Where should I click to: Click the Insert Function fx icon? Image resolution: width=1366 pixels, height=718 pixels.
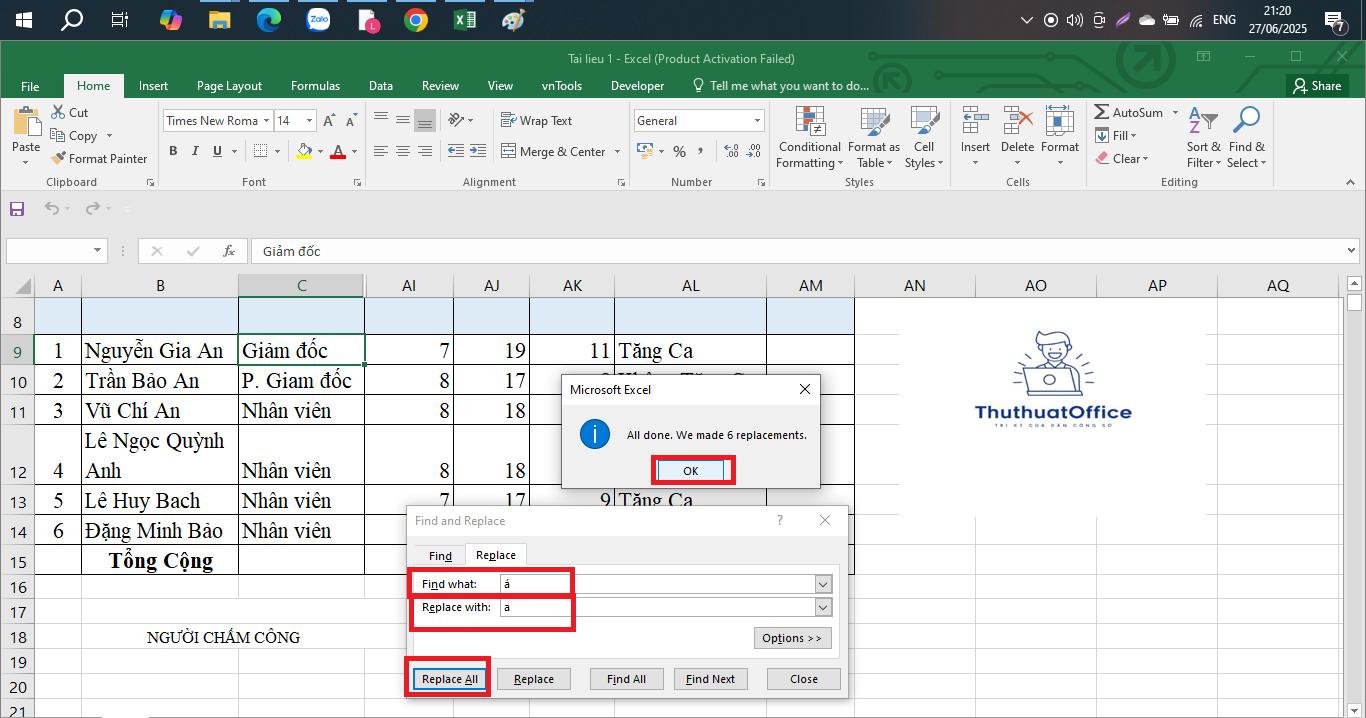[x=229, y=251]
